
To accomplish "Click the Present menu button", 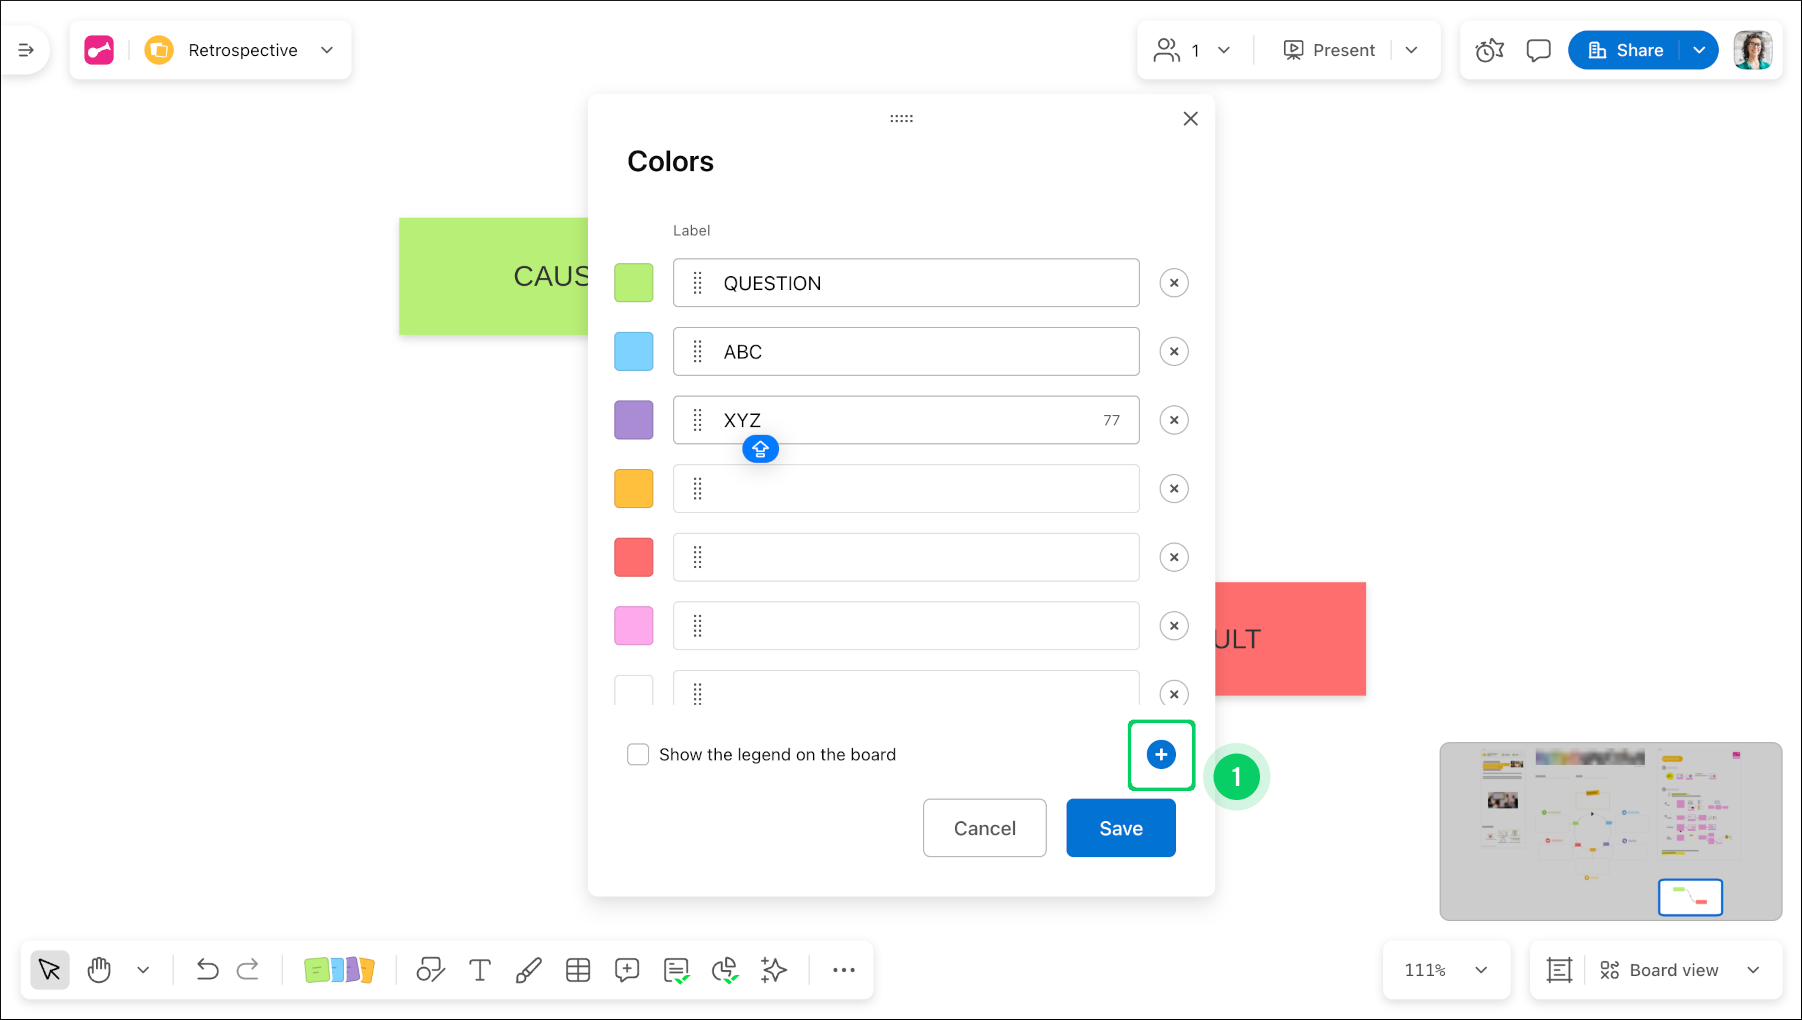I will [x=1329, y=50].
